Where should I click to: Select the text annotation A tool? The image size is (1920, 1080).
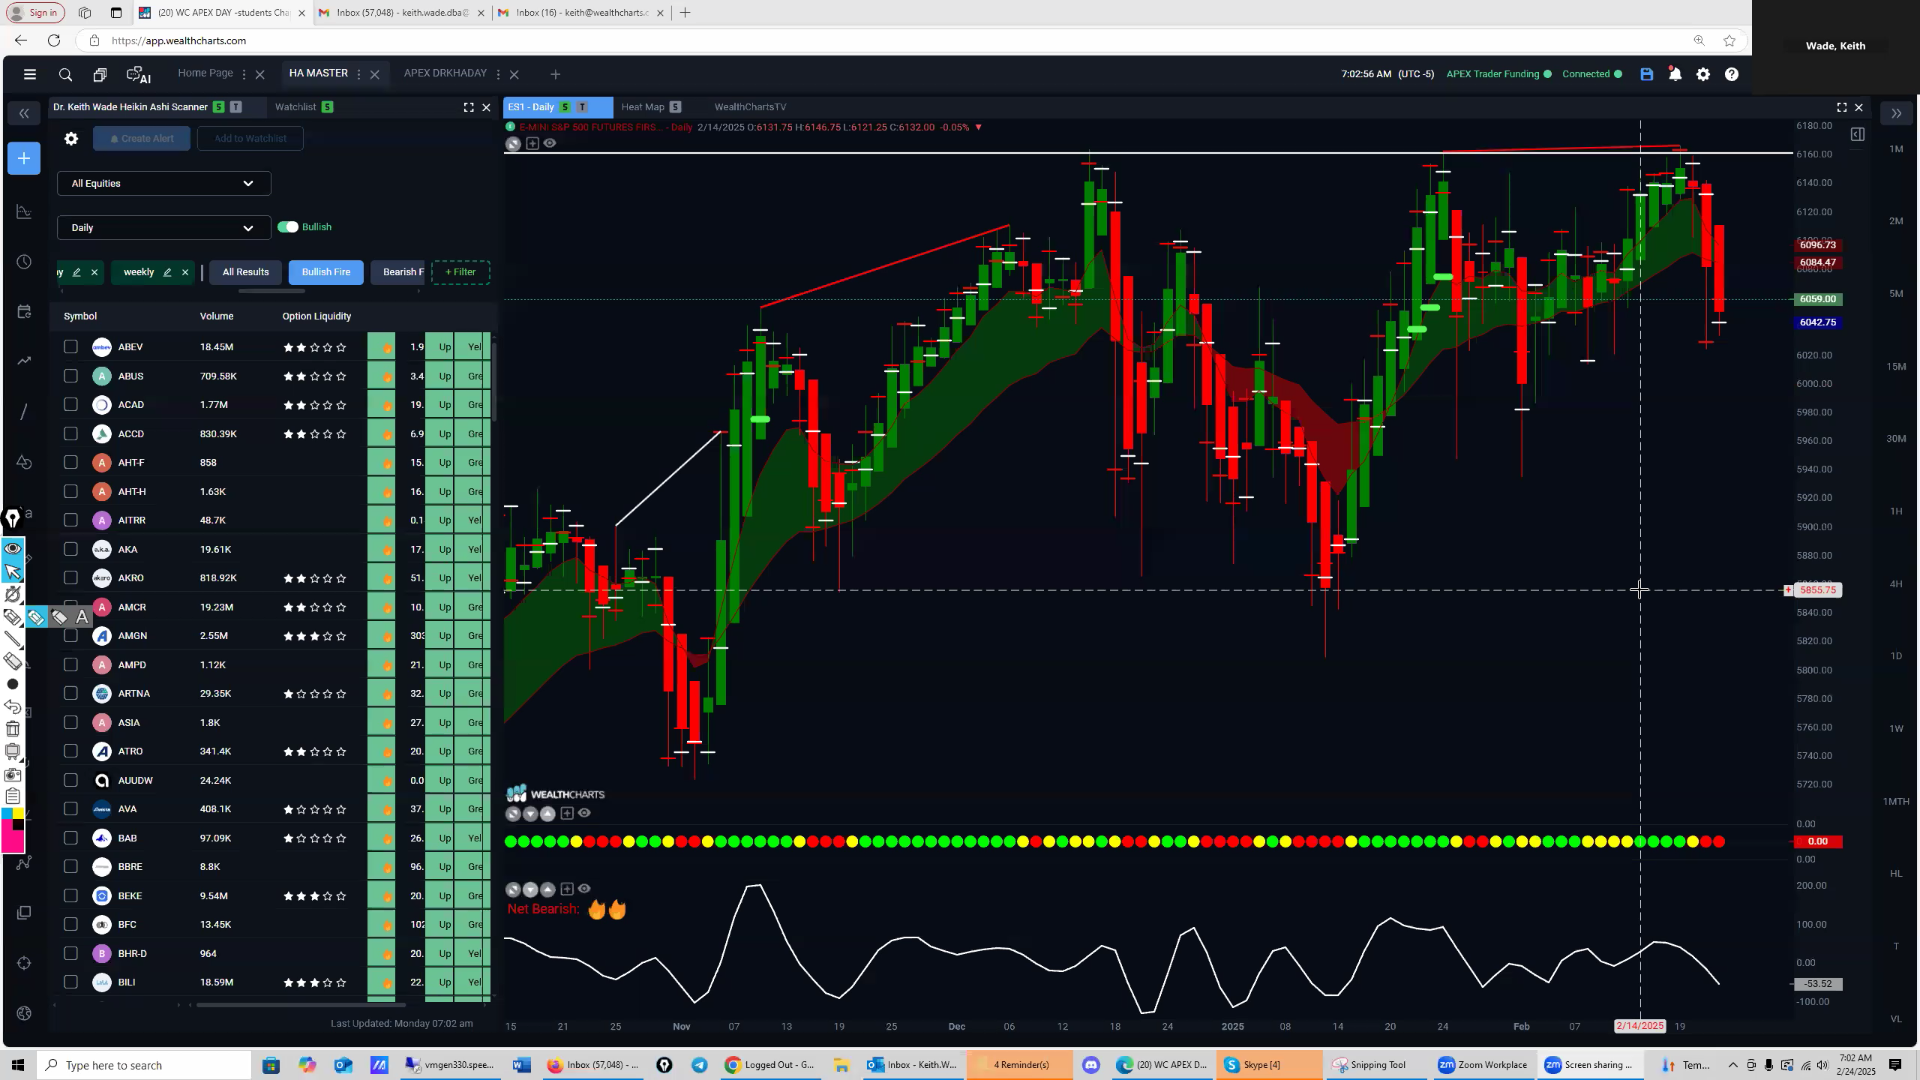pos(82,617)
